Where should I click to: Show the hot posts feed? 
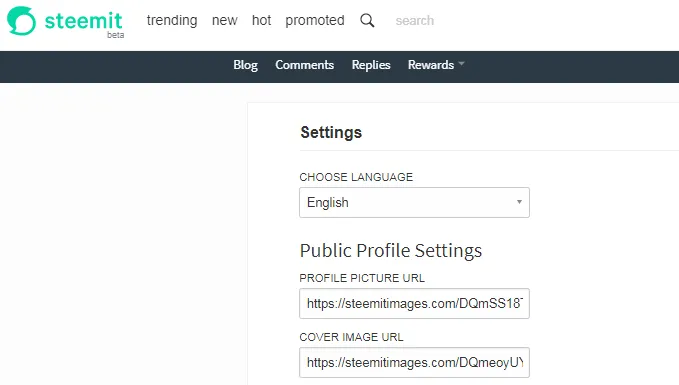(262, 20)
